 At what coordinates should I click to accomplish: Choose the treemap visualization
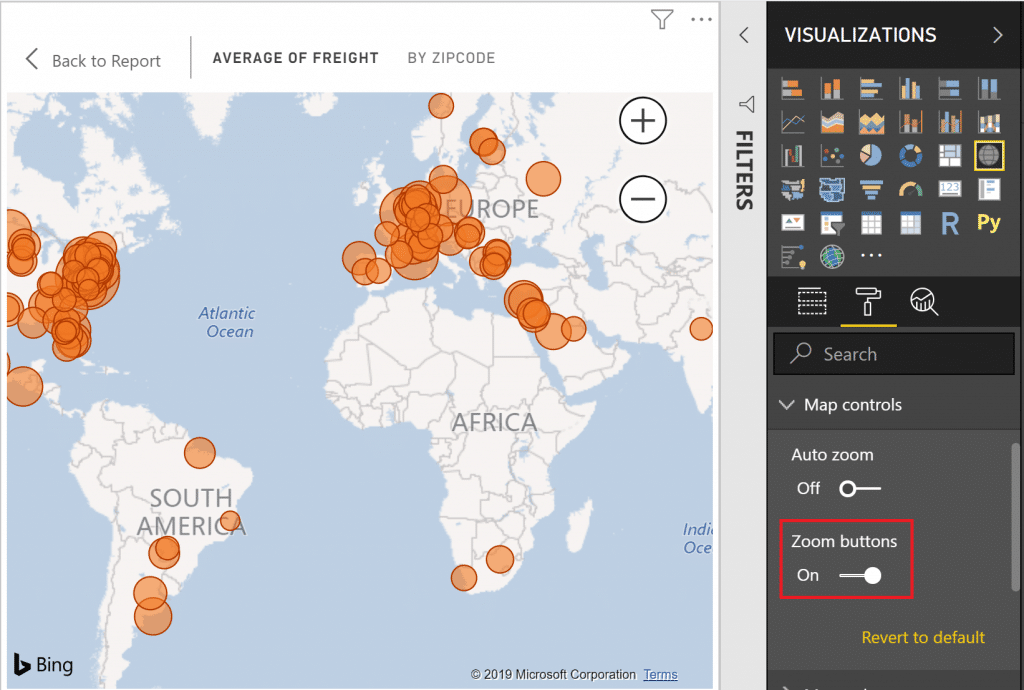[x=949, y=155]
